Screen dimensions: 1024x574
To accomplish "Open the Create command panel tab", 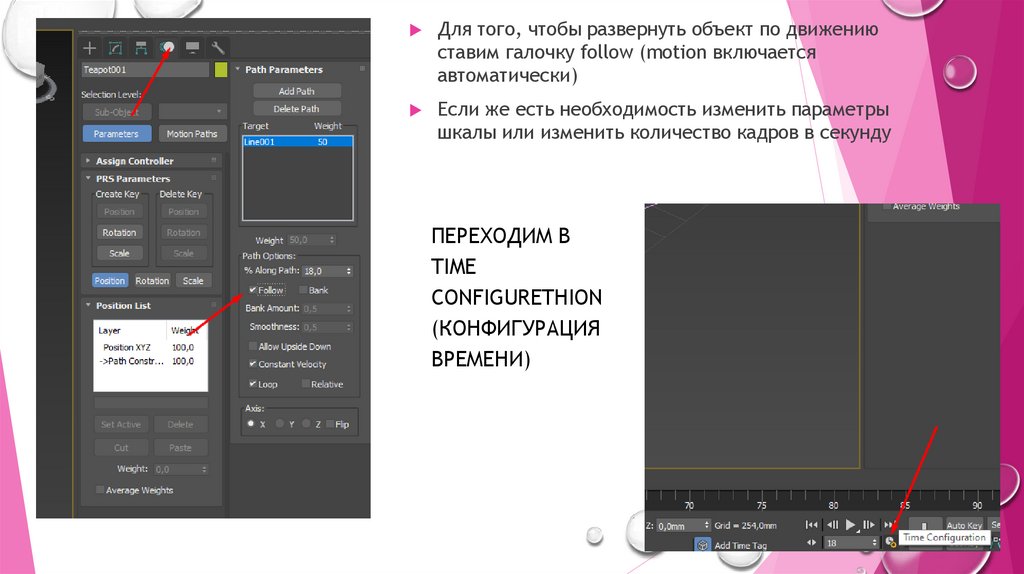I will pyautogui.click(x=89, y=48).
